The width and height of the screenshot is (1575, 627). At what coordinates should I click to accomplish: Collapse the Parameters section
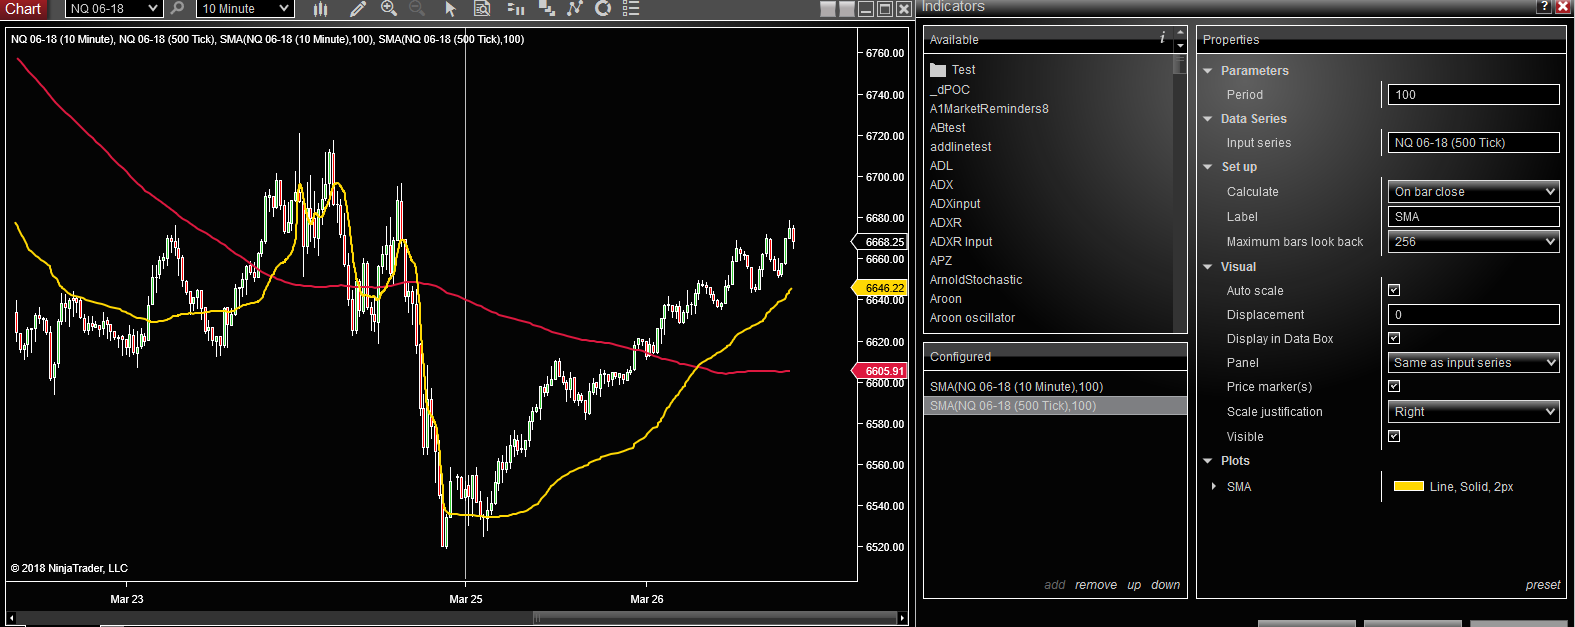click(1208, 71)
